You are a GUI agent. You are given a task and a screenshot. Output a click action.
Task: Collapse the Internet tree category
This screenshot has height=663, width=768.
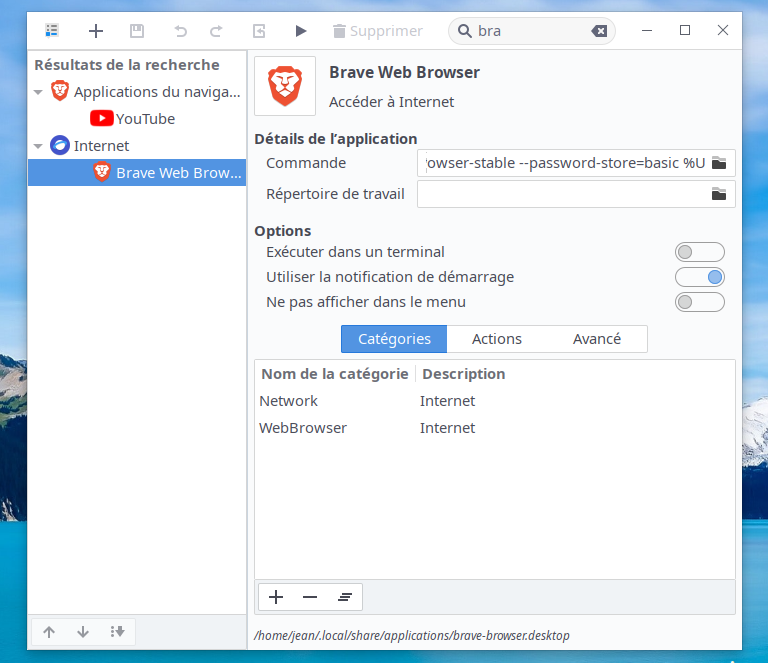tap(38, 146)
